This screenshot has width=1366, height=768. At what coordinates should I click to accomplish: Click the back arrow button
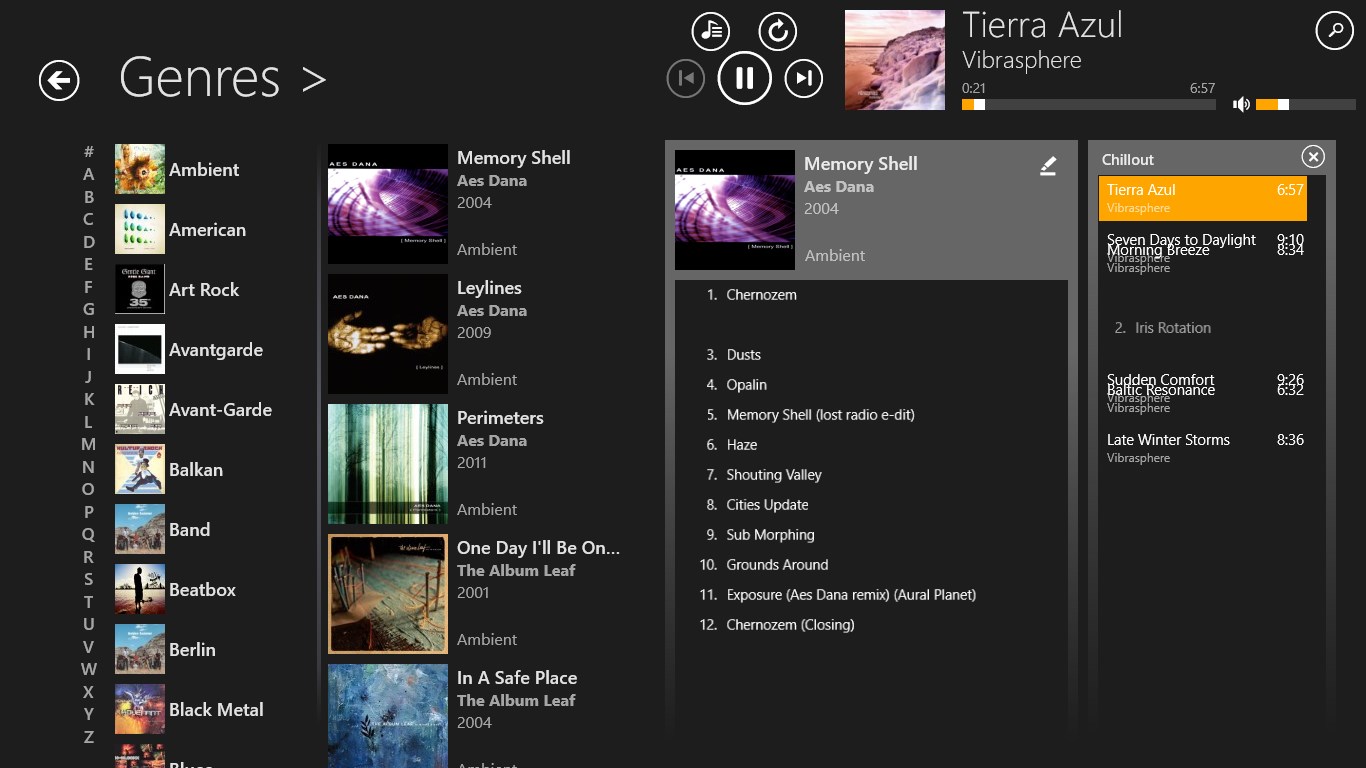point(59,80)
